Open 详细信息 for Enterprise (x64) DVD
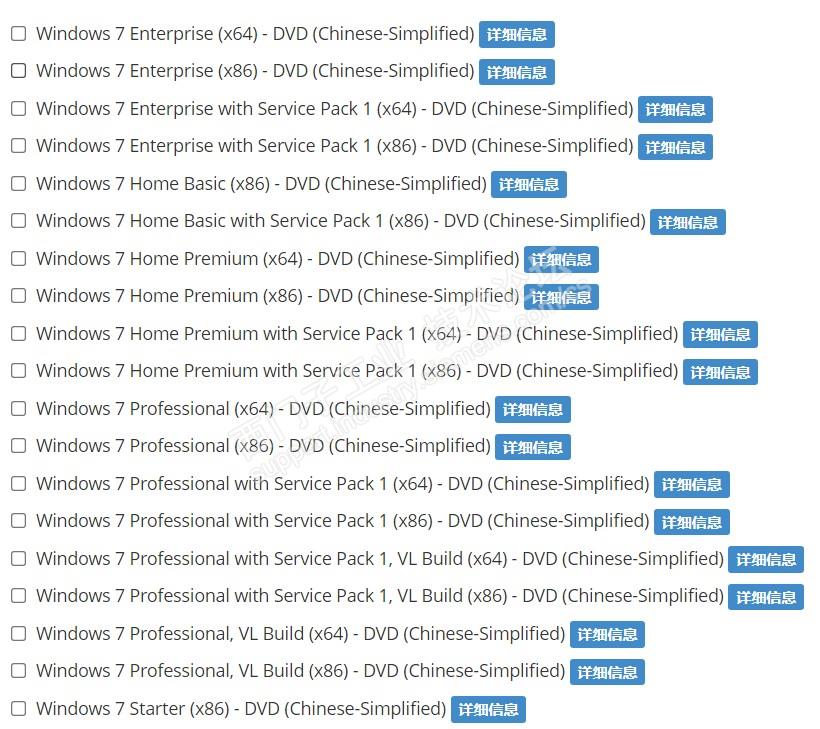Screen dimensions: 820x729 pyautogui.click(x=516, y=35)
